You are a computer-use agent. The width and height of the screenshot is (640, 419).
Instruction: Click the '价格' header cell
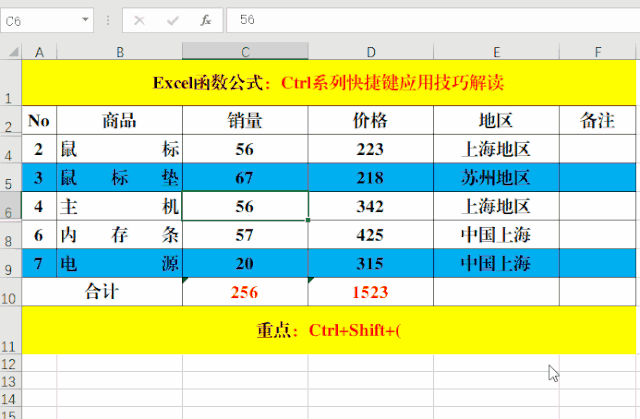(371, 120)
